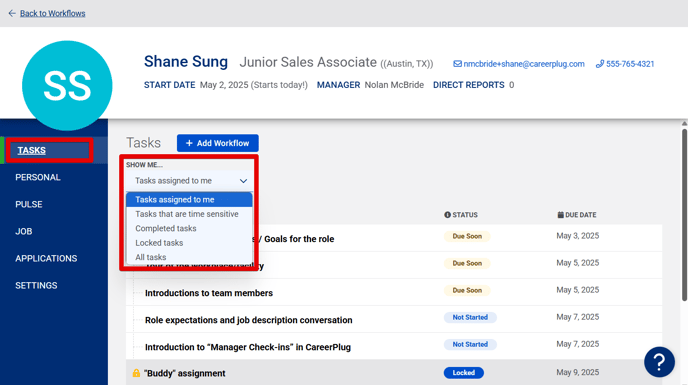Choose Completed tasks option

coord(189,229)
